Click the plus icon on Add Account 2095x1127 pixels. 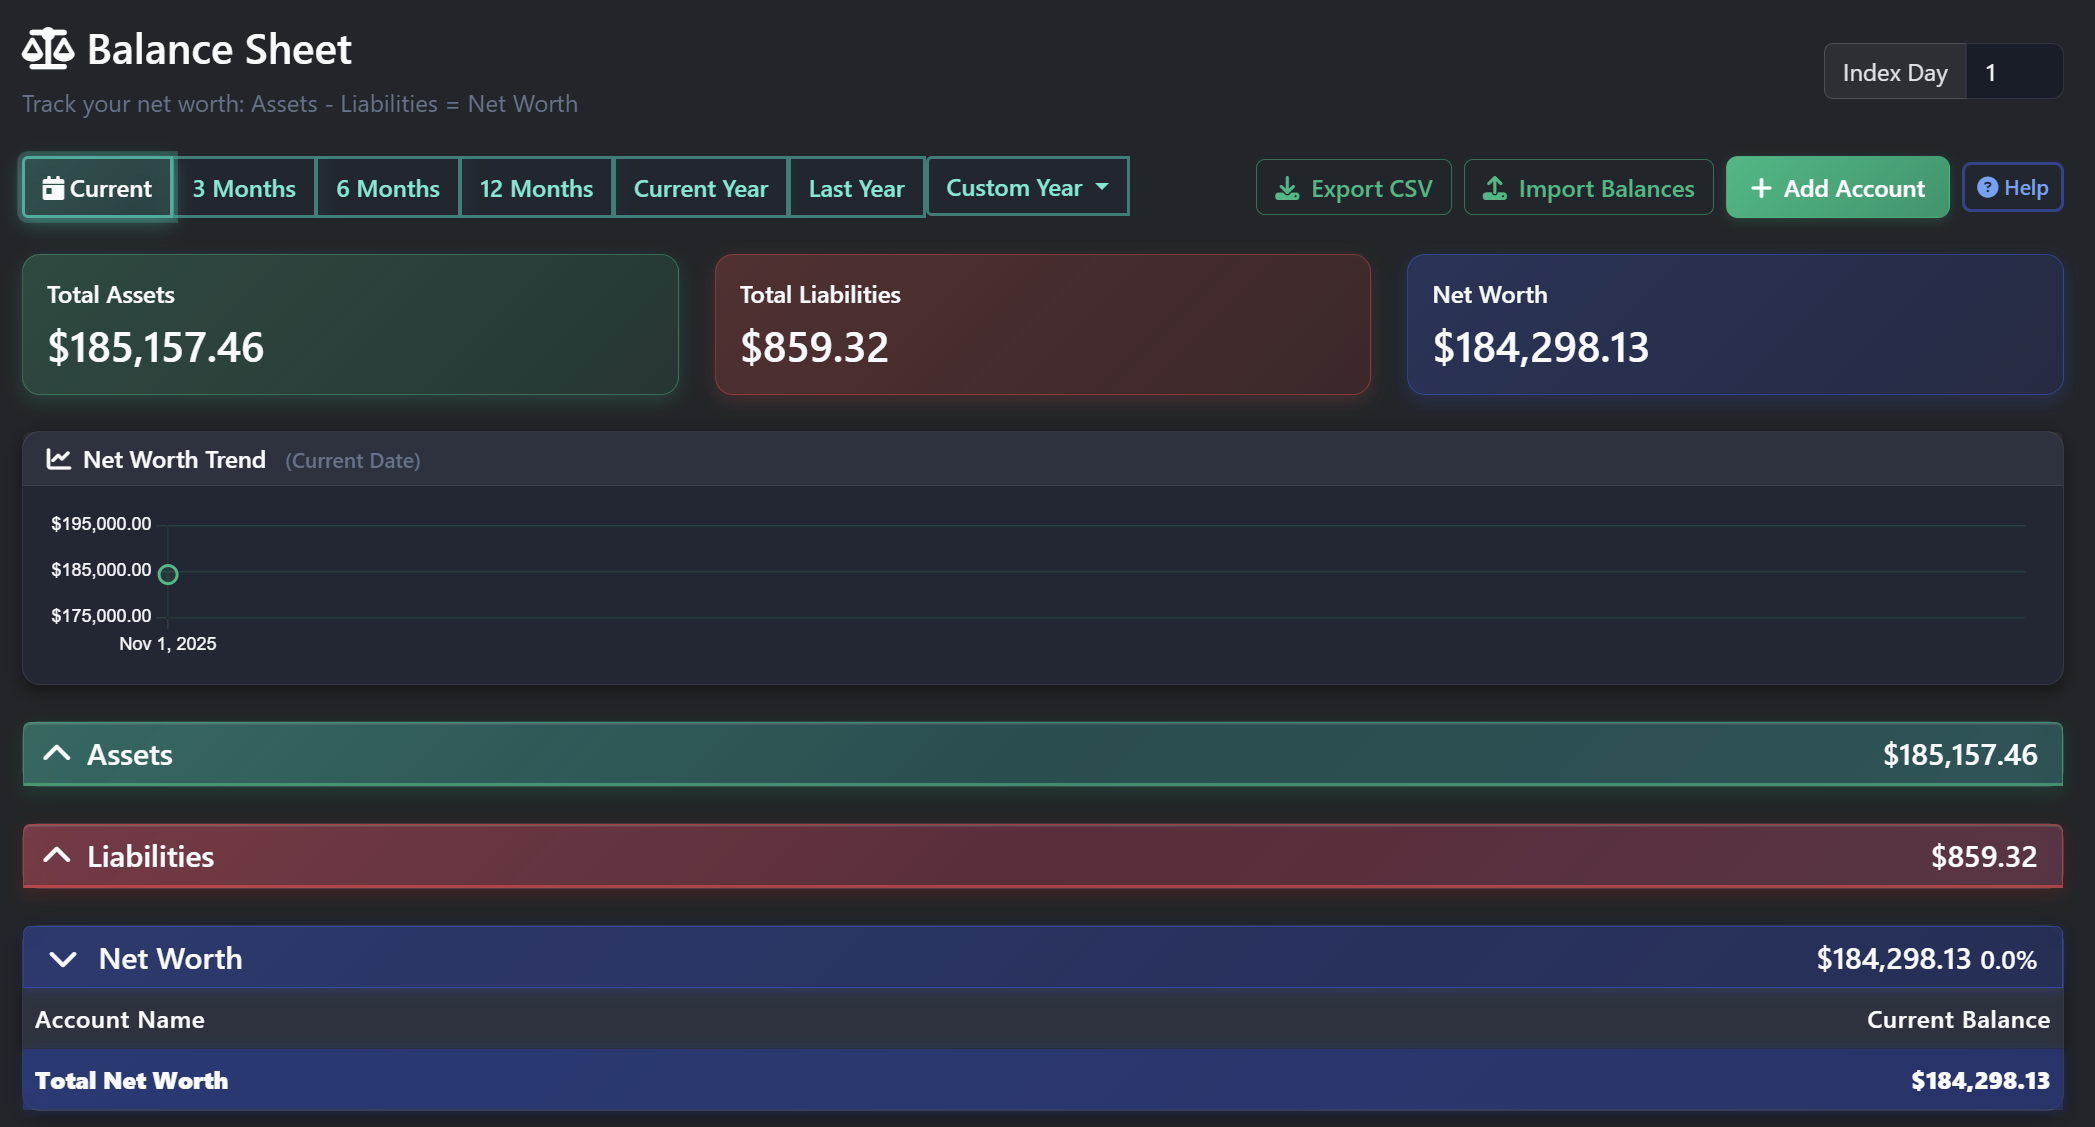coord(1761,187)
